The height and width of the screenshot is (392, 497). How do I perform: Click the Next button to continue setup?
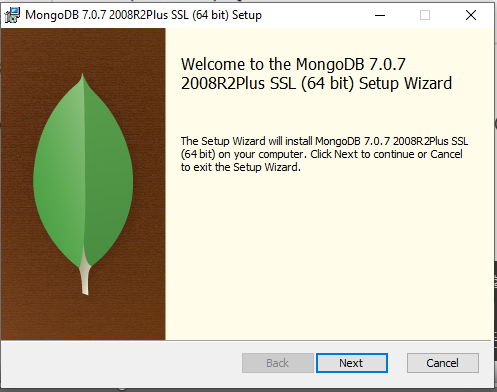click(x=352, y=363)
